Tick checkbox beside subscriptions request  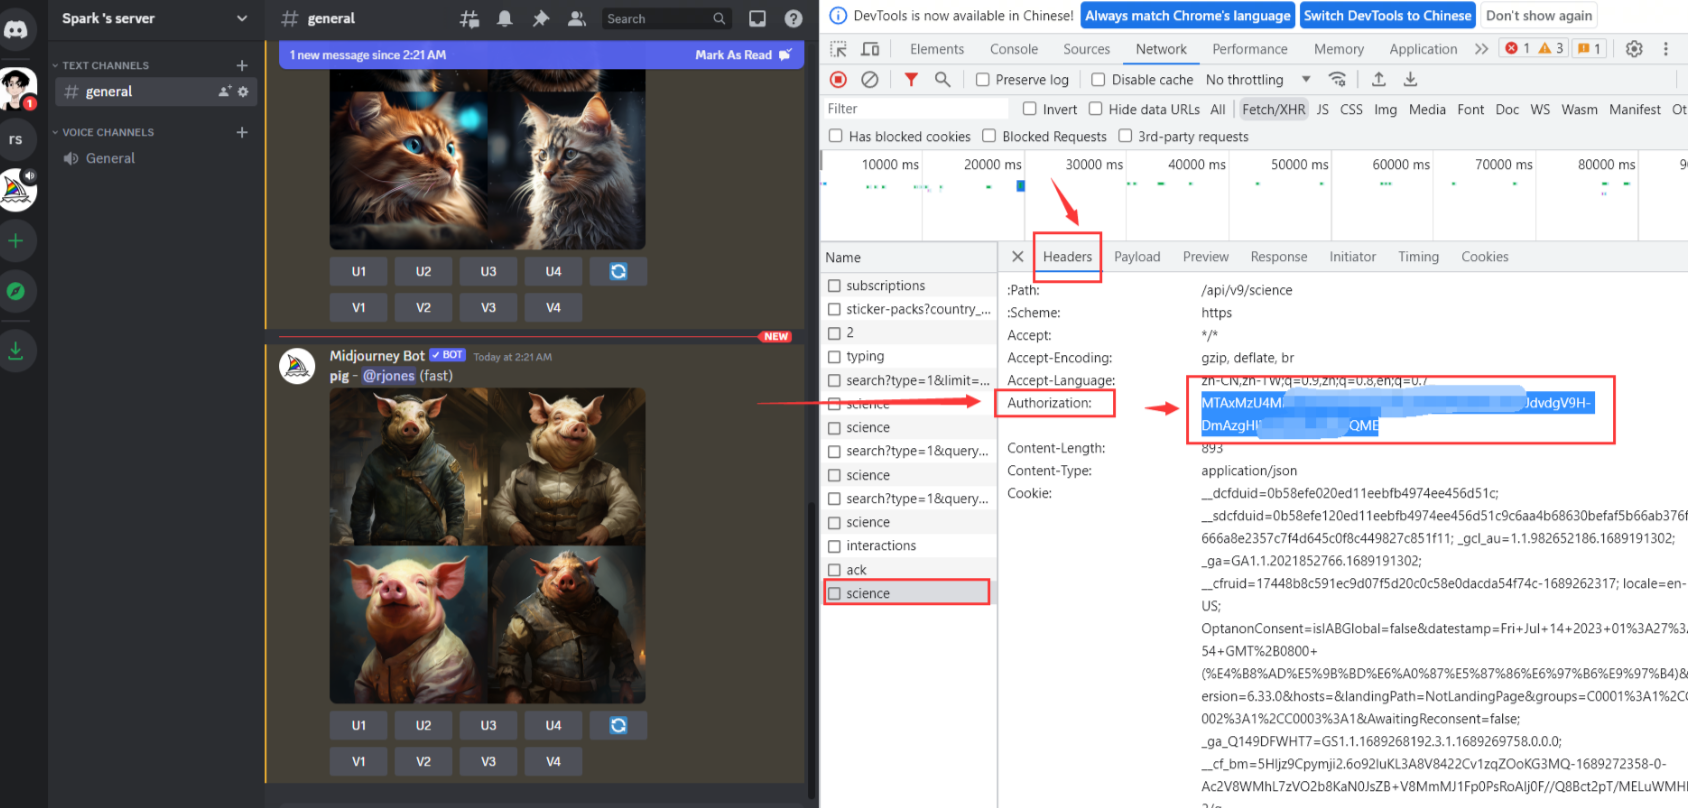834,285
